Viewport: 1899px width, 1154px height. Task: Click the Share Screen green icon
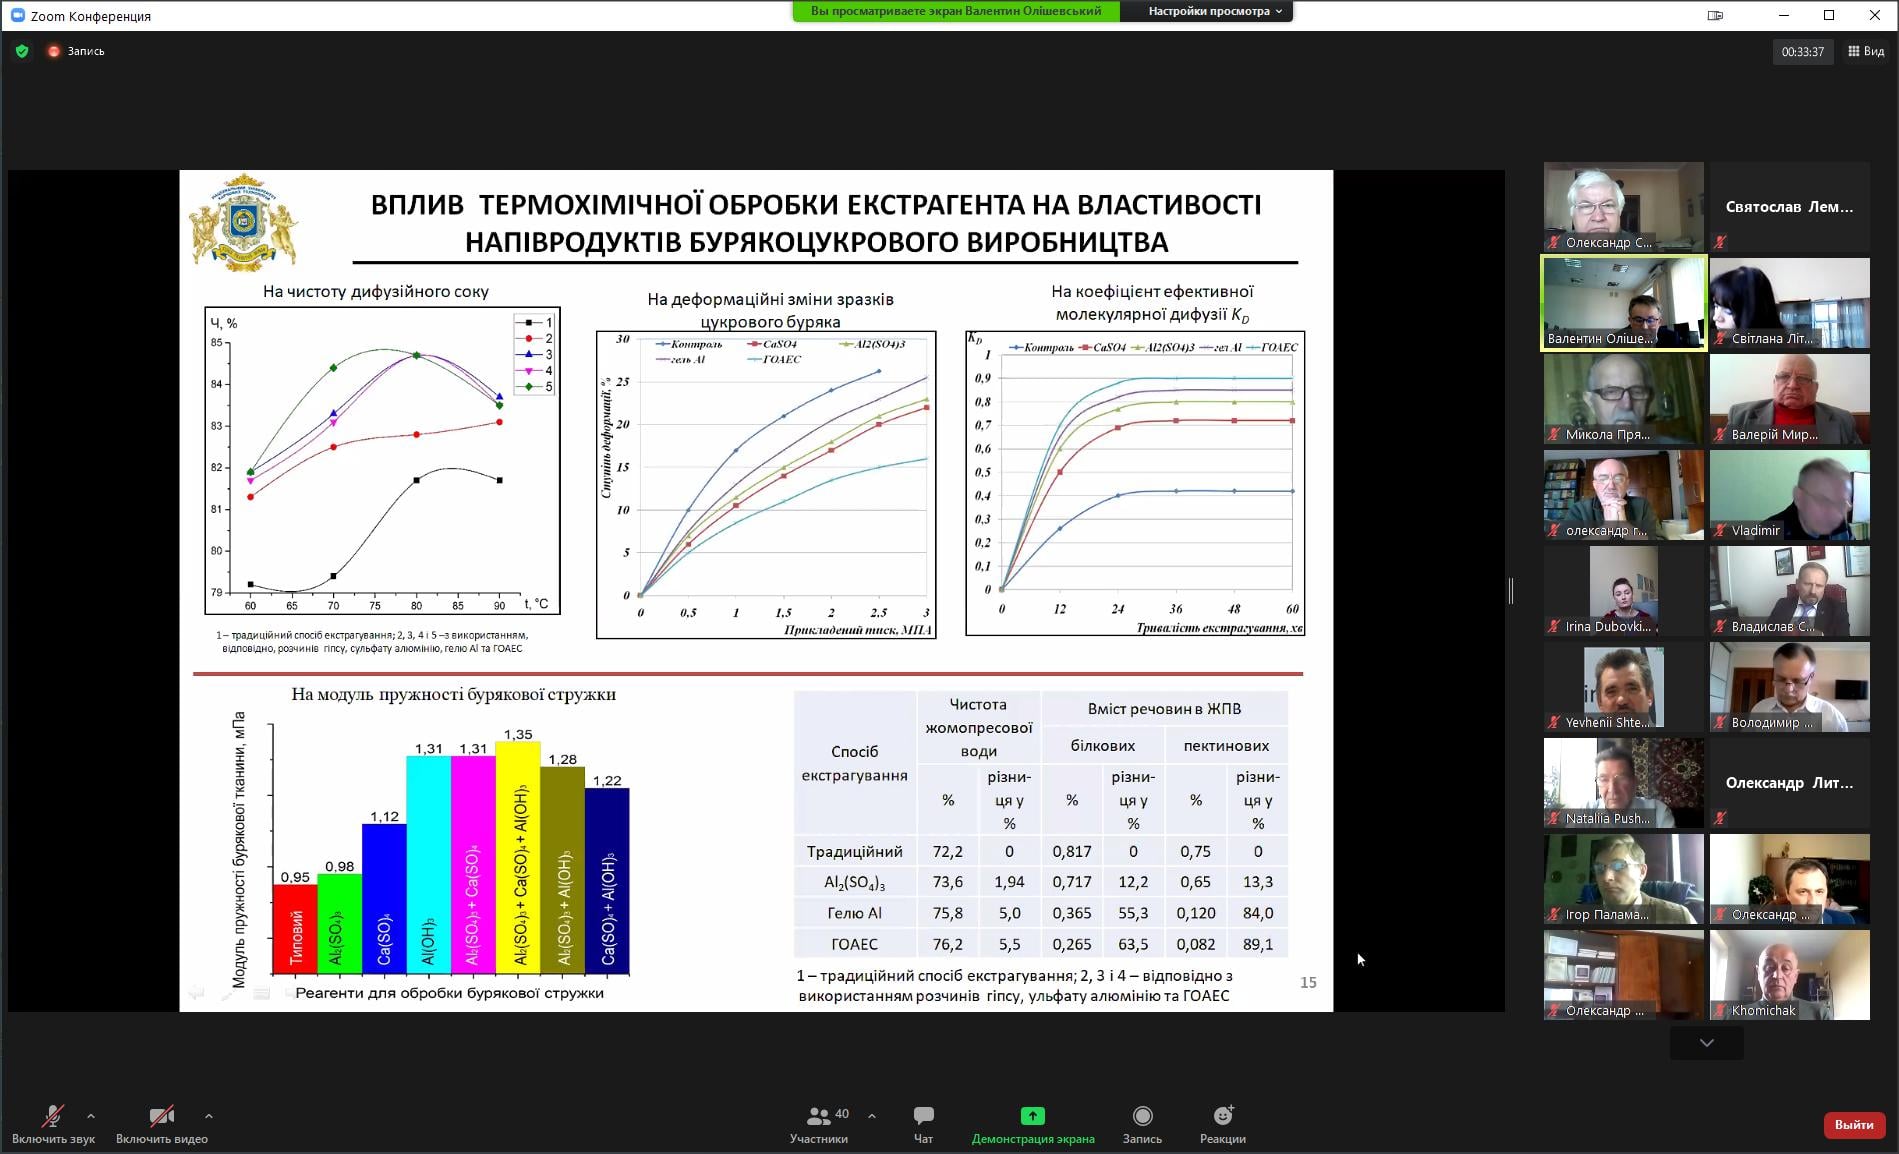[x=1032, y=1116]
